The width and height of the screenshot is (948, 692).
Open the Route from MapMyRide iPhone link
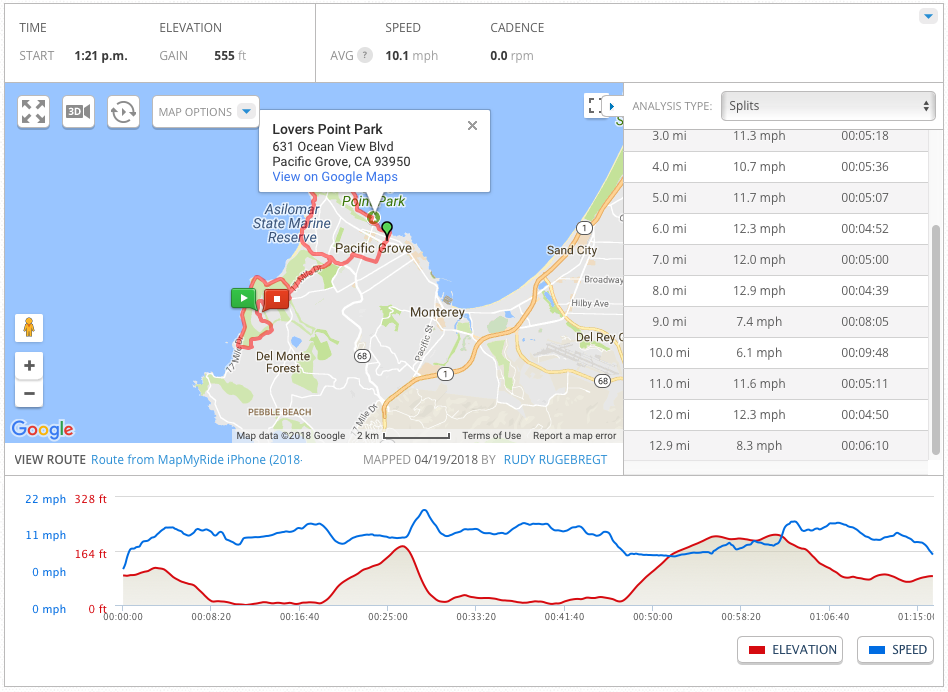pyautogui.click(x=196, y=460)
